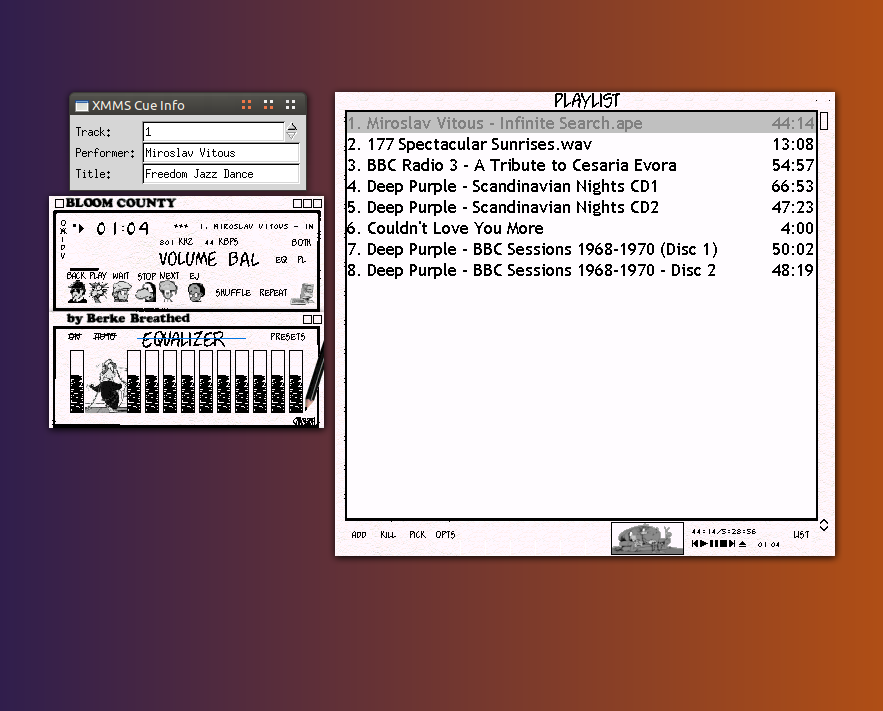Increase the Track number with the up stepper
Viewport: 883px width, 711px height.
292,127
